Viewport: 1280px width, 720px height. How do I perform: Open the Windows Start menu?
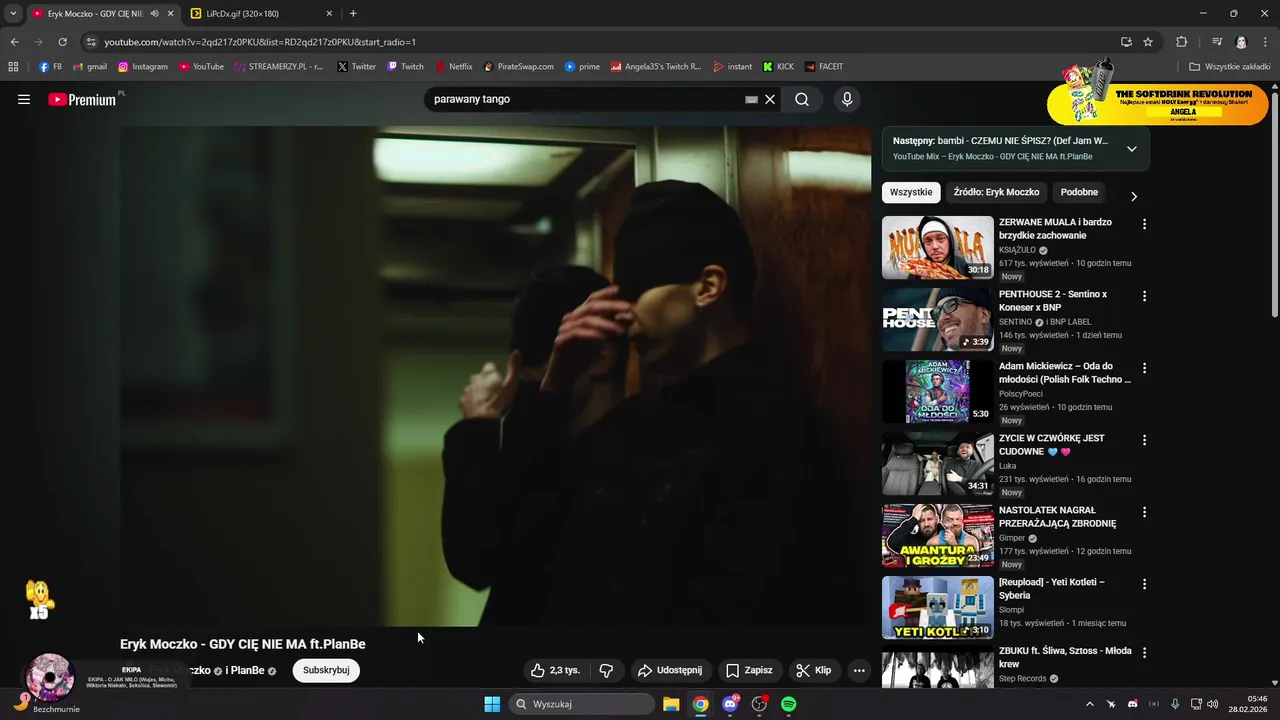492,704
